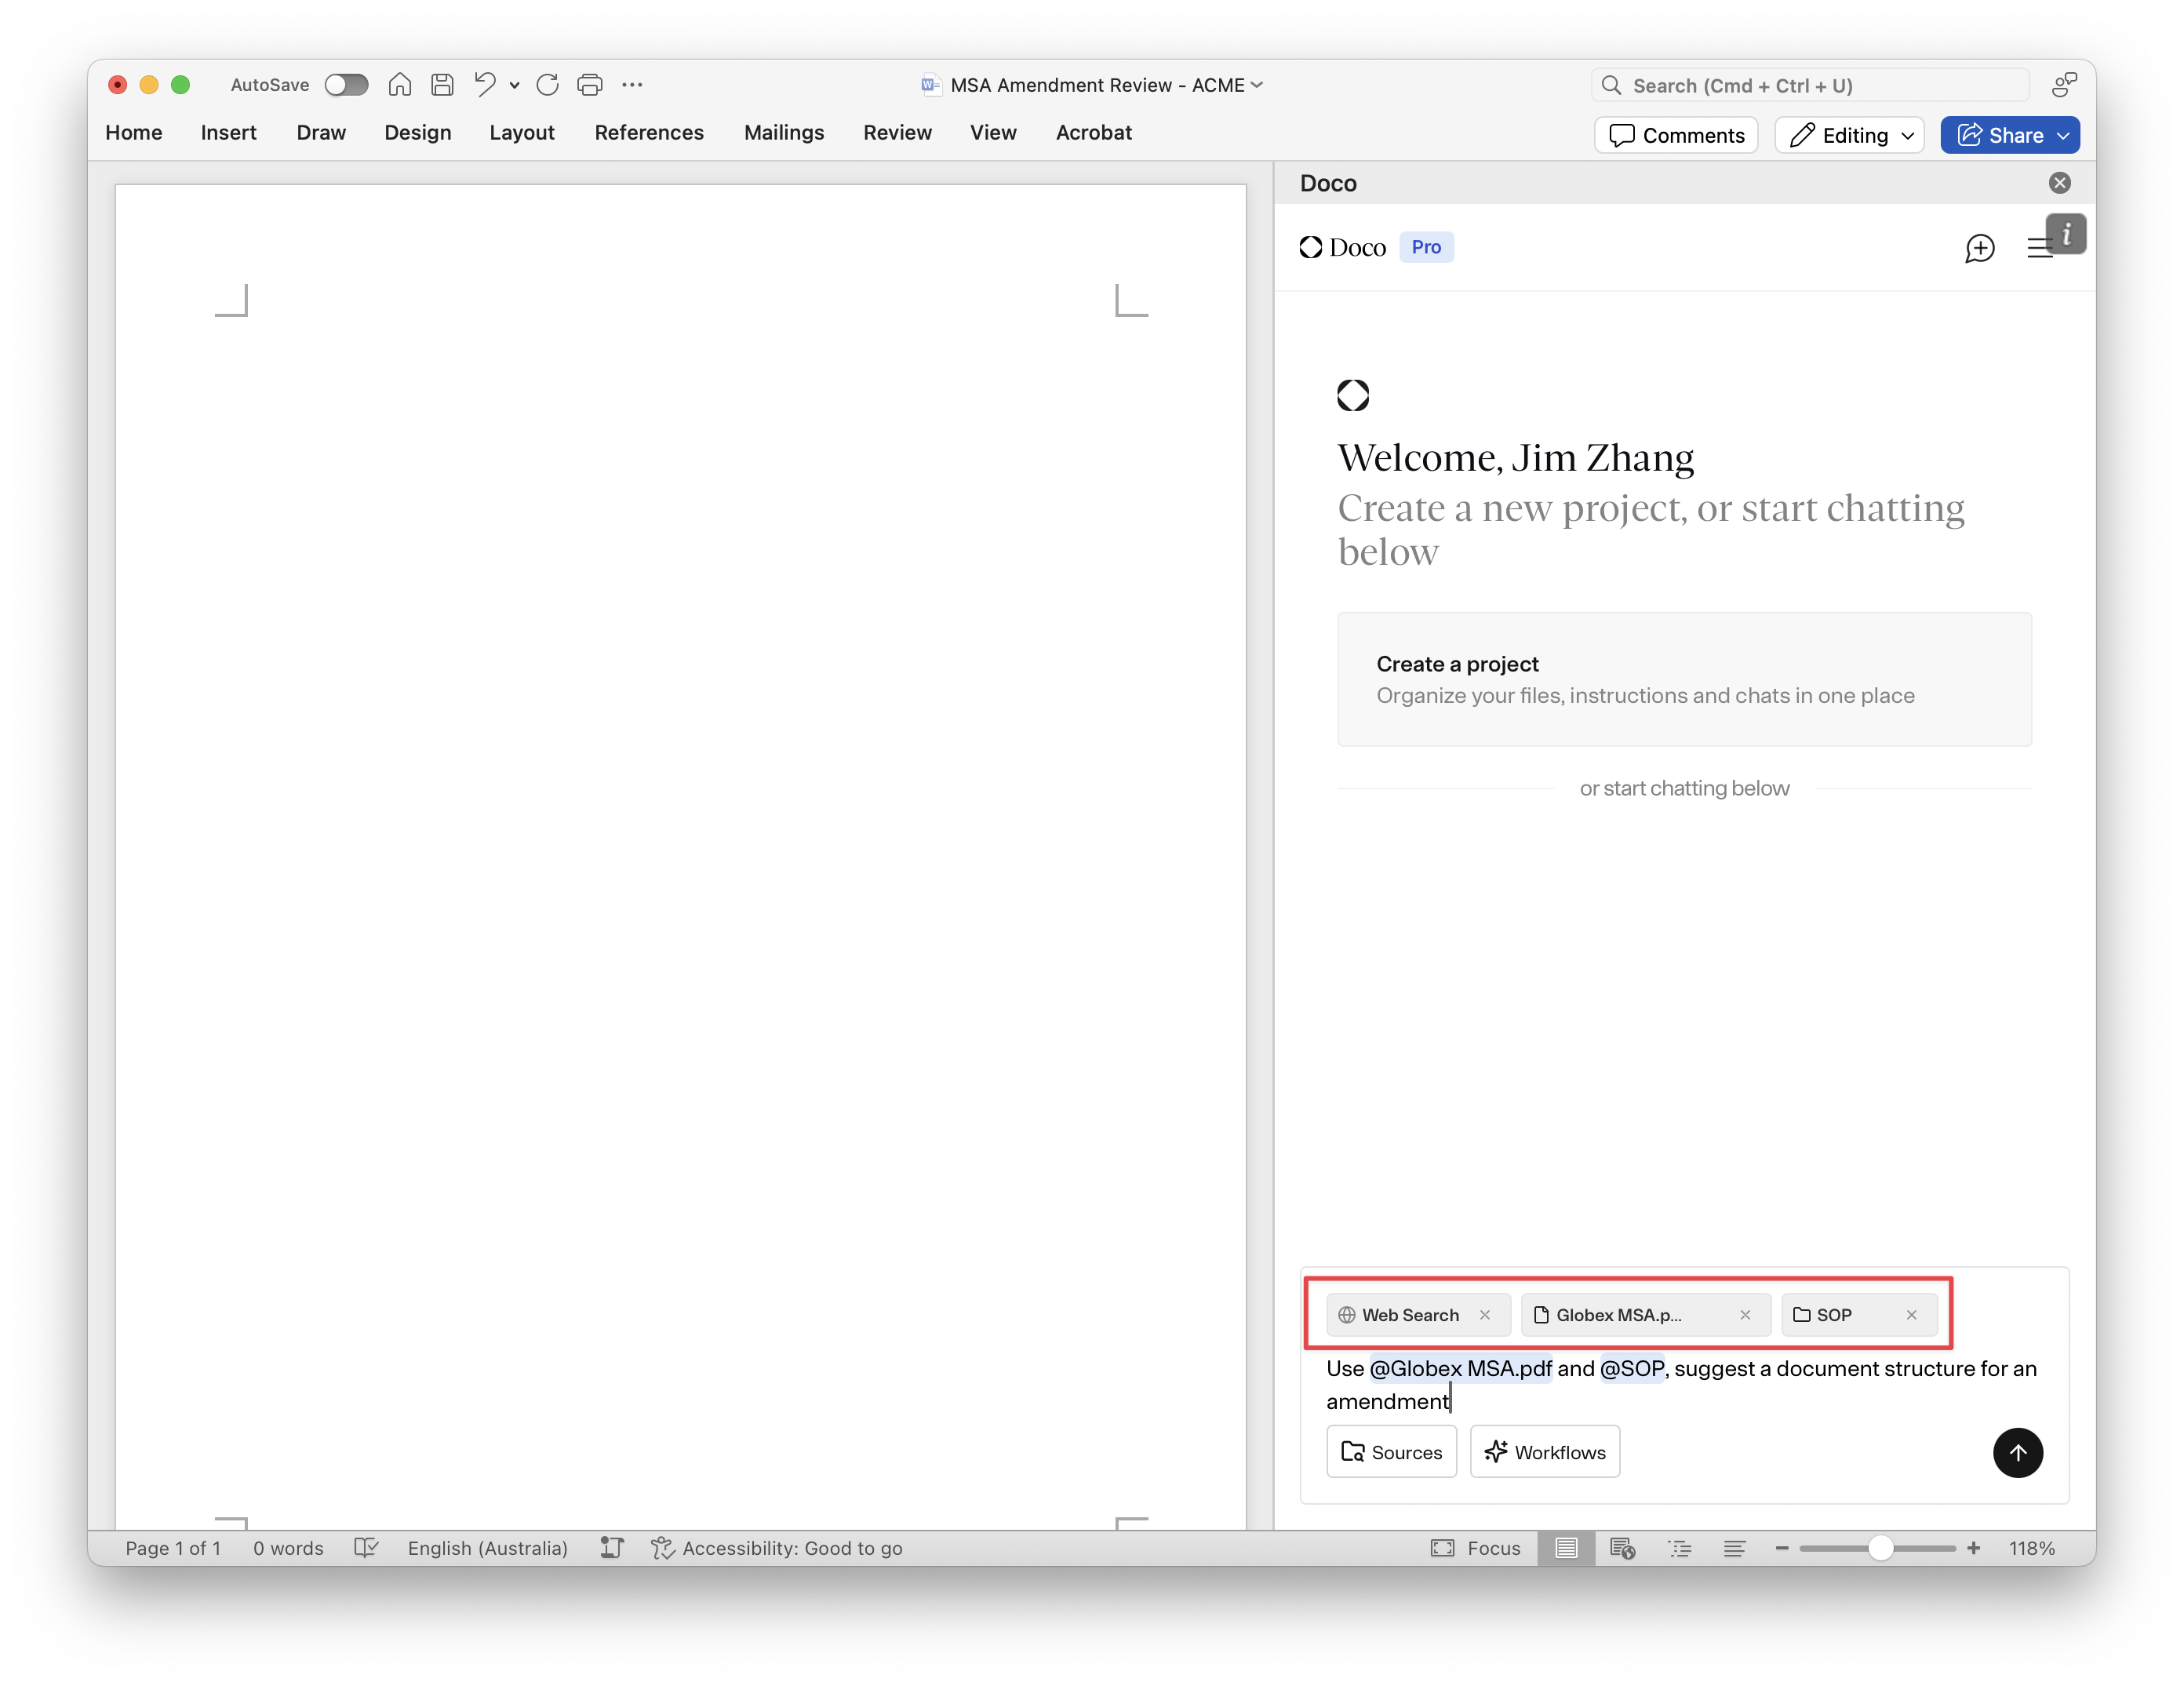The image size is (2184, 1682).
Task: Open the Sources picker in Doco chat
Action: pos(1391,1452)
